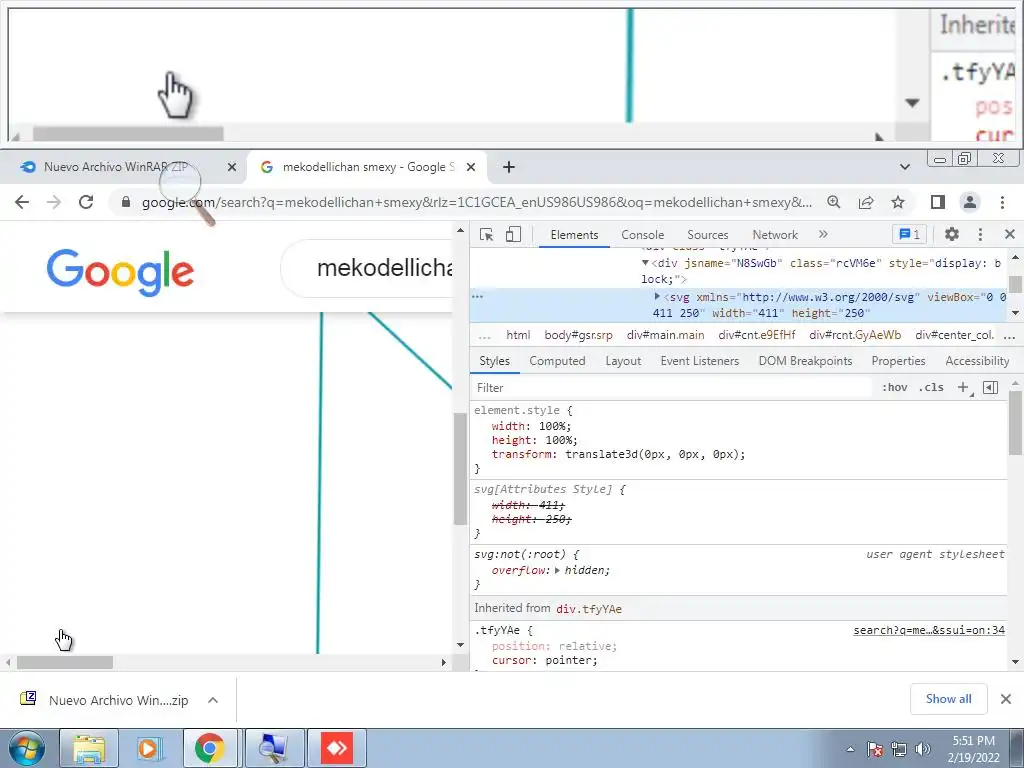Open the AnyDesk app from the taskbar
This screenshot has height=768, width=1024.
click(337, 748)
